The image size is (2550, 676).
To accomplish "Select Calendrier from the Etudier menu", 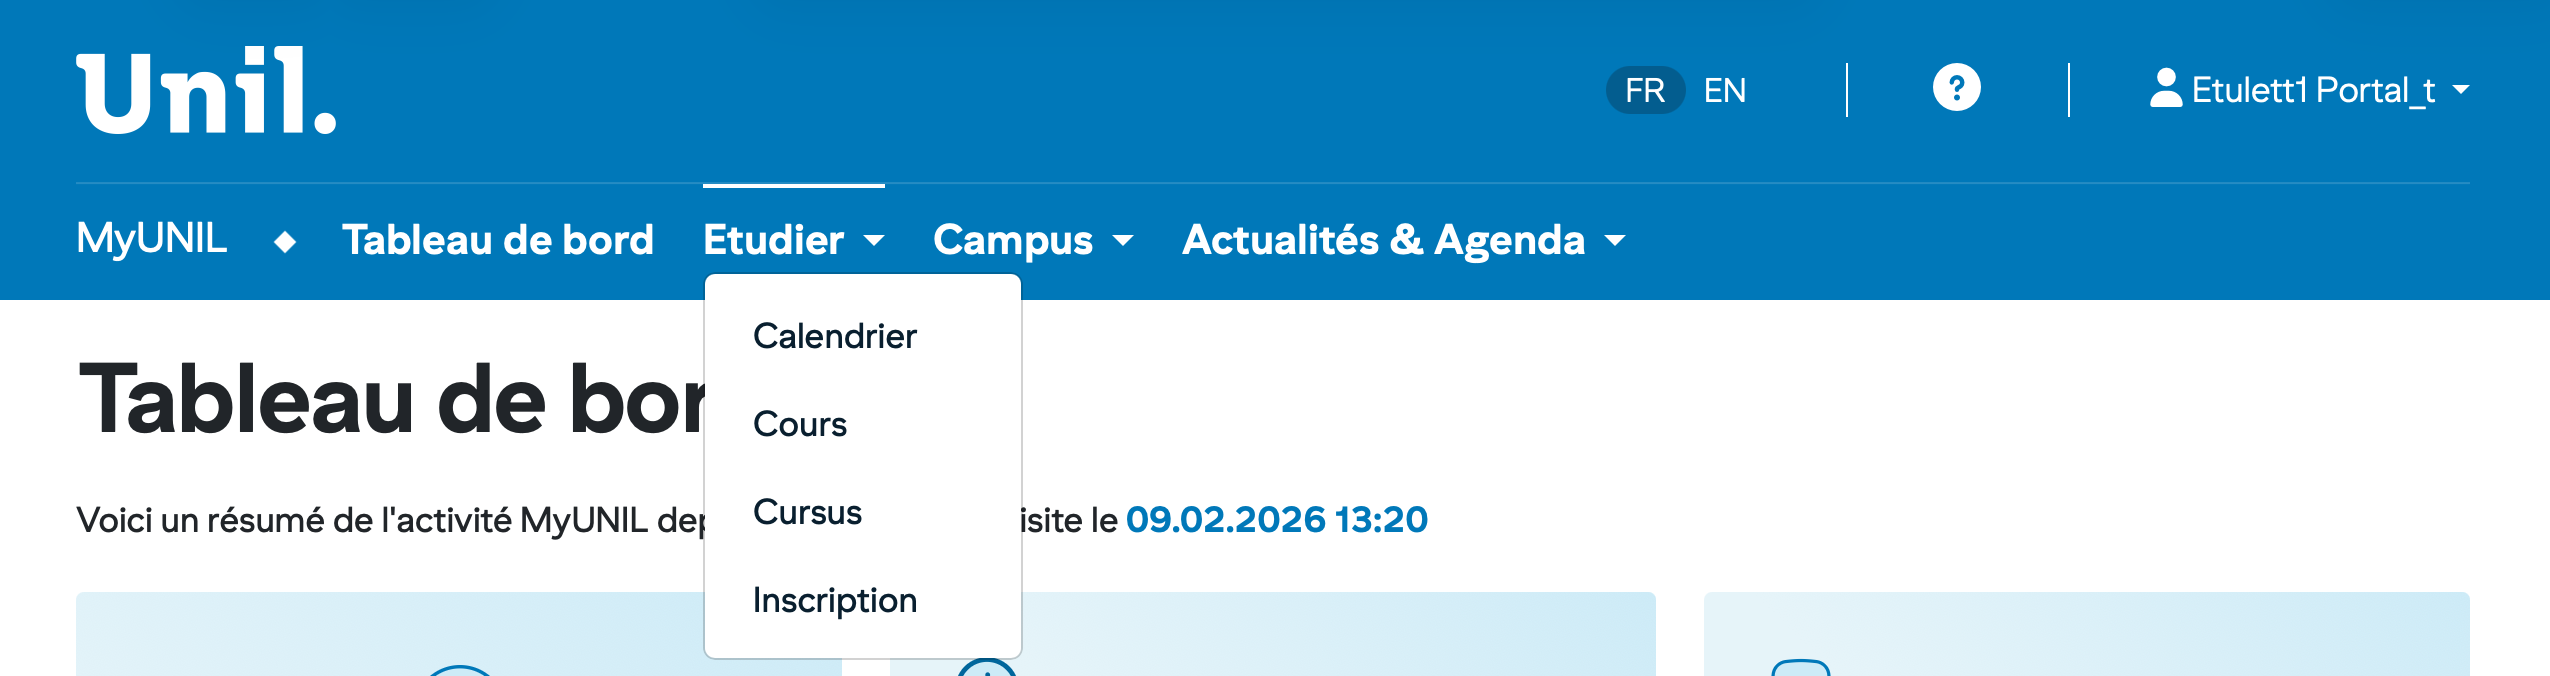I will (x=834, y=336).
